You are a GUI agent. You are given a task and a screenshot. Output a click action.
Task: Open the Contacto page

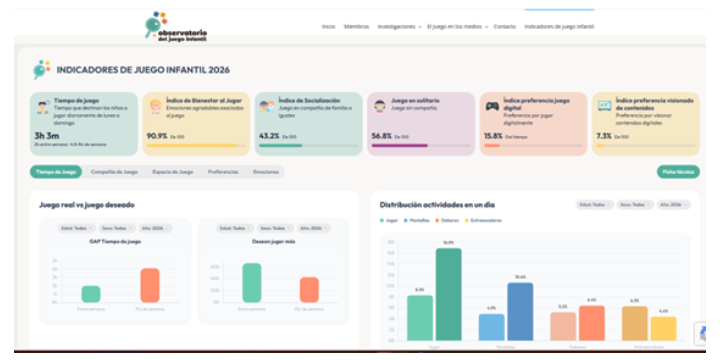pos(505,27)
